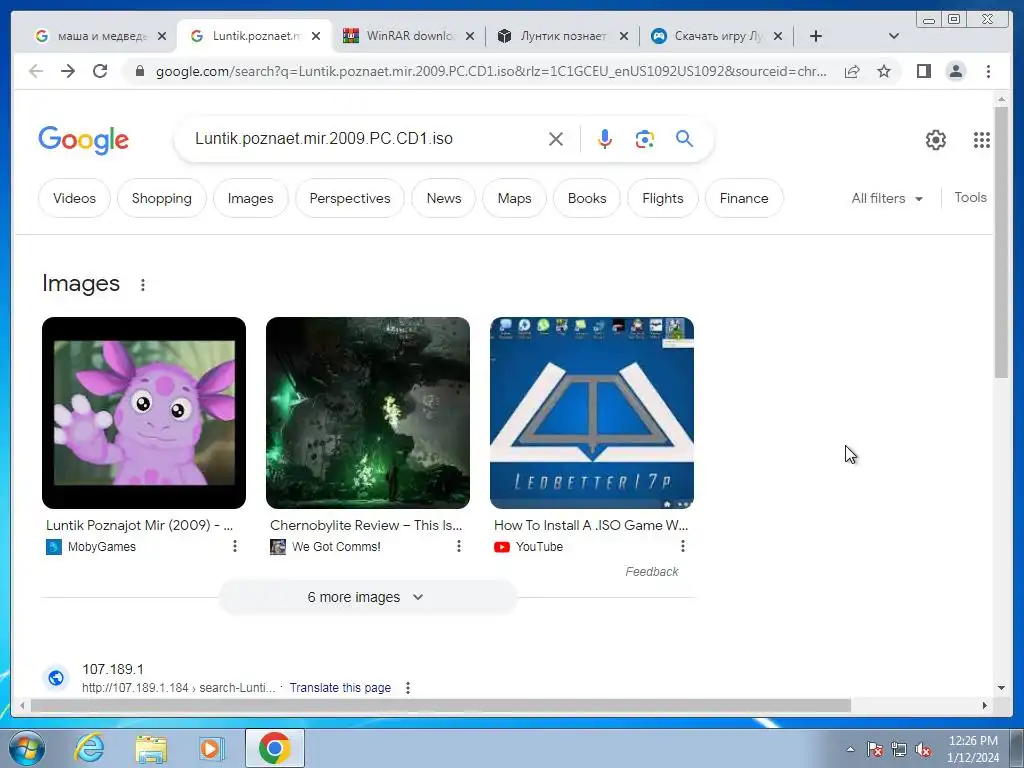Open options for YouTube image
Screen dimensions: 1024x768
[x=683, y=546]
